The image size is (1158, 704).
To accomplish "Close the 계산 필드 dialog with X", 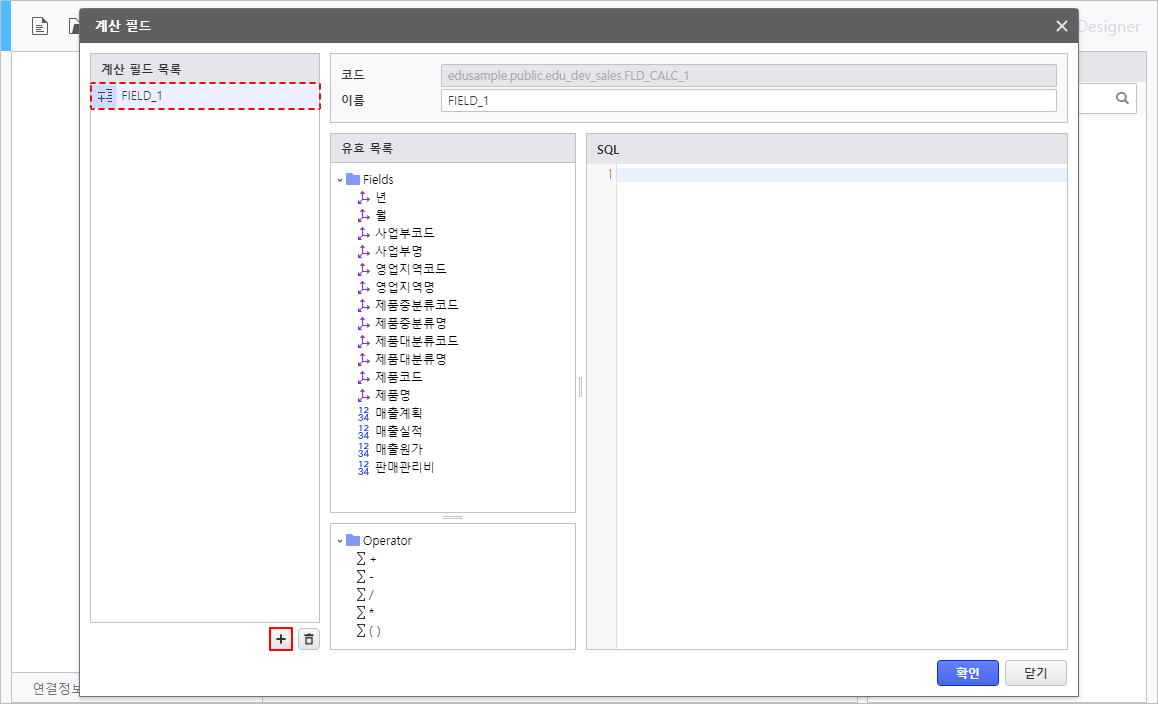I will [x=1061, y=26].
